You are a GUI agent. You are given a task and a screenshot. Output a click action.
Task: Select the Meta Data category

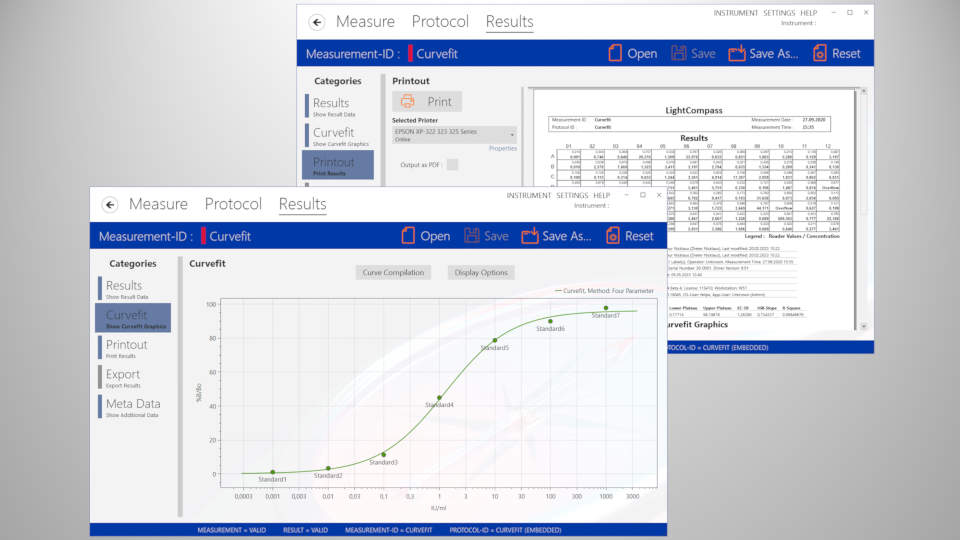click(132, 407)
